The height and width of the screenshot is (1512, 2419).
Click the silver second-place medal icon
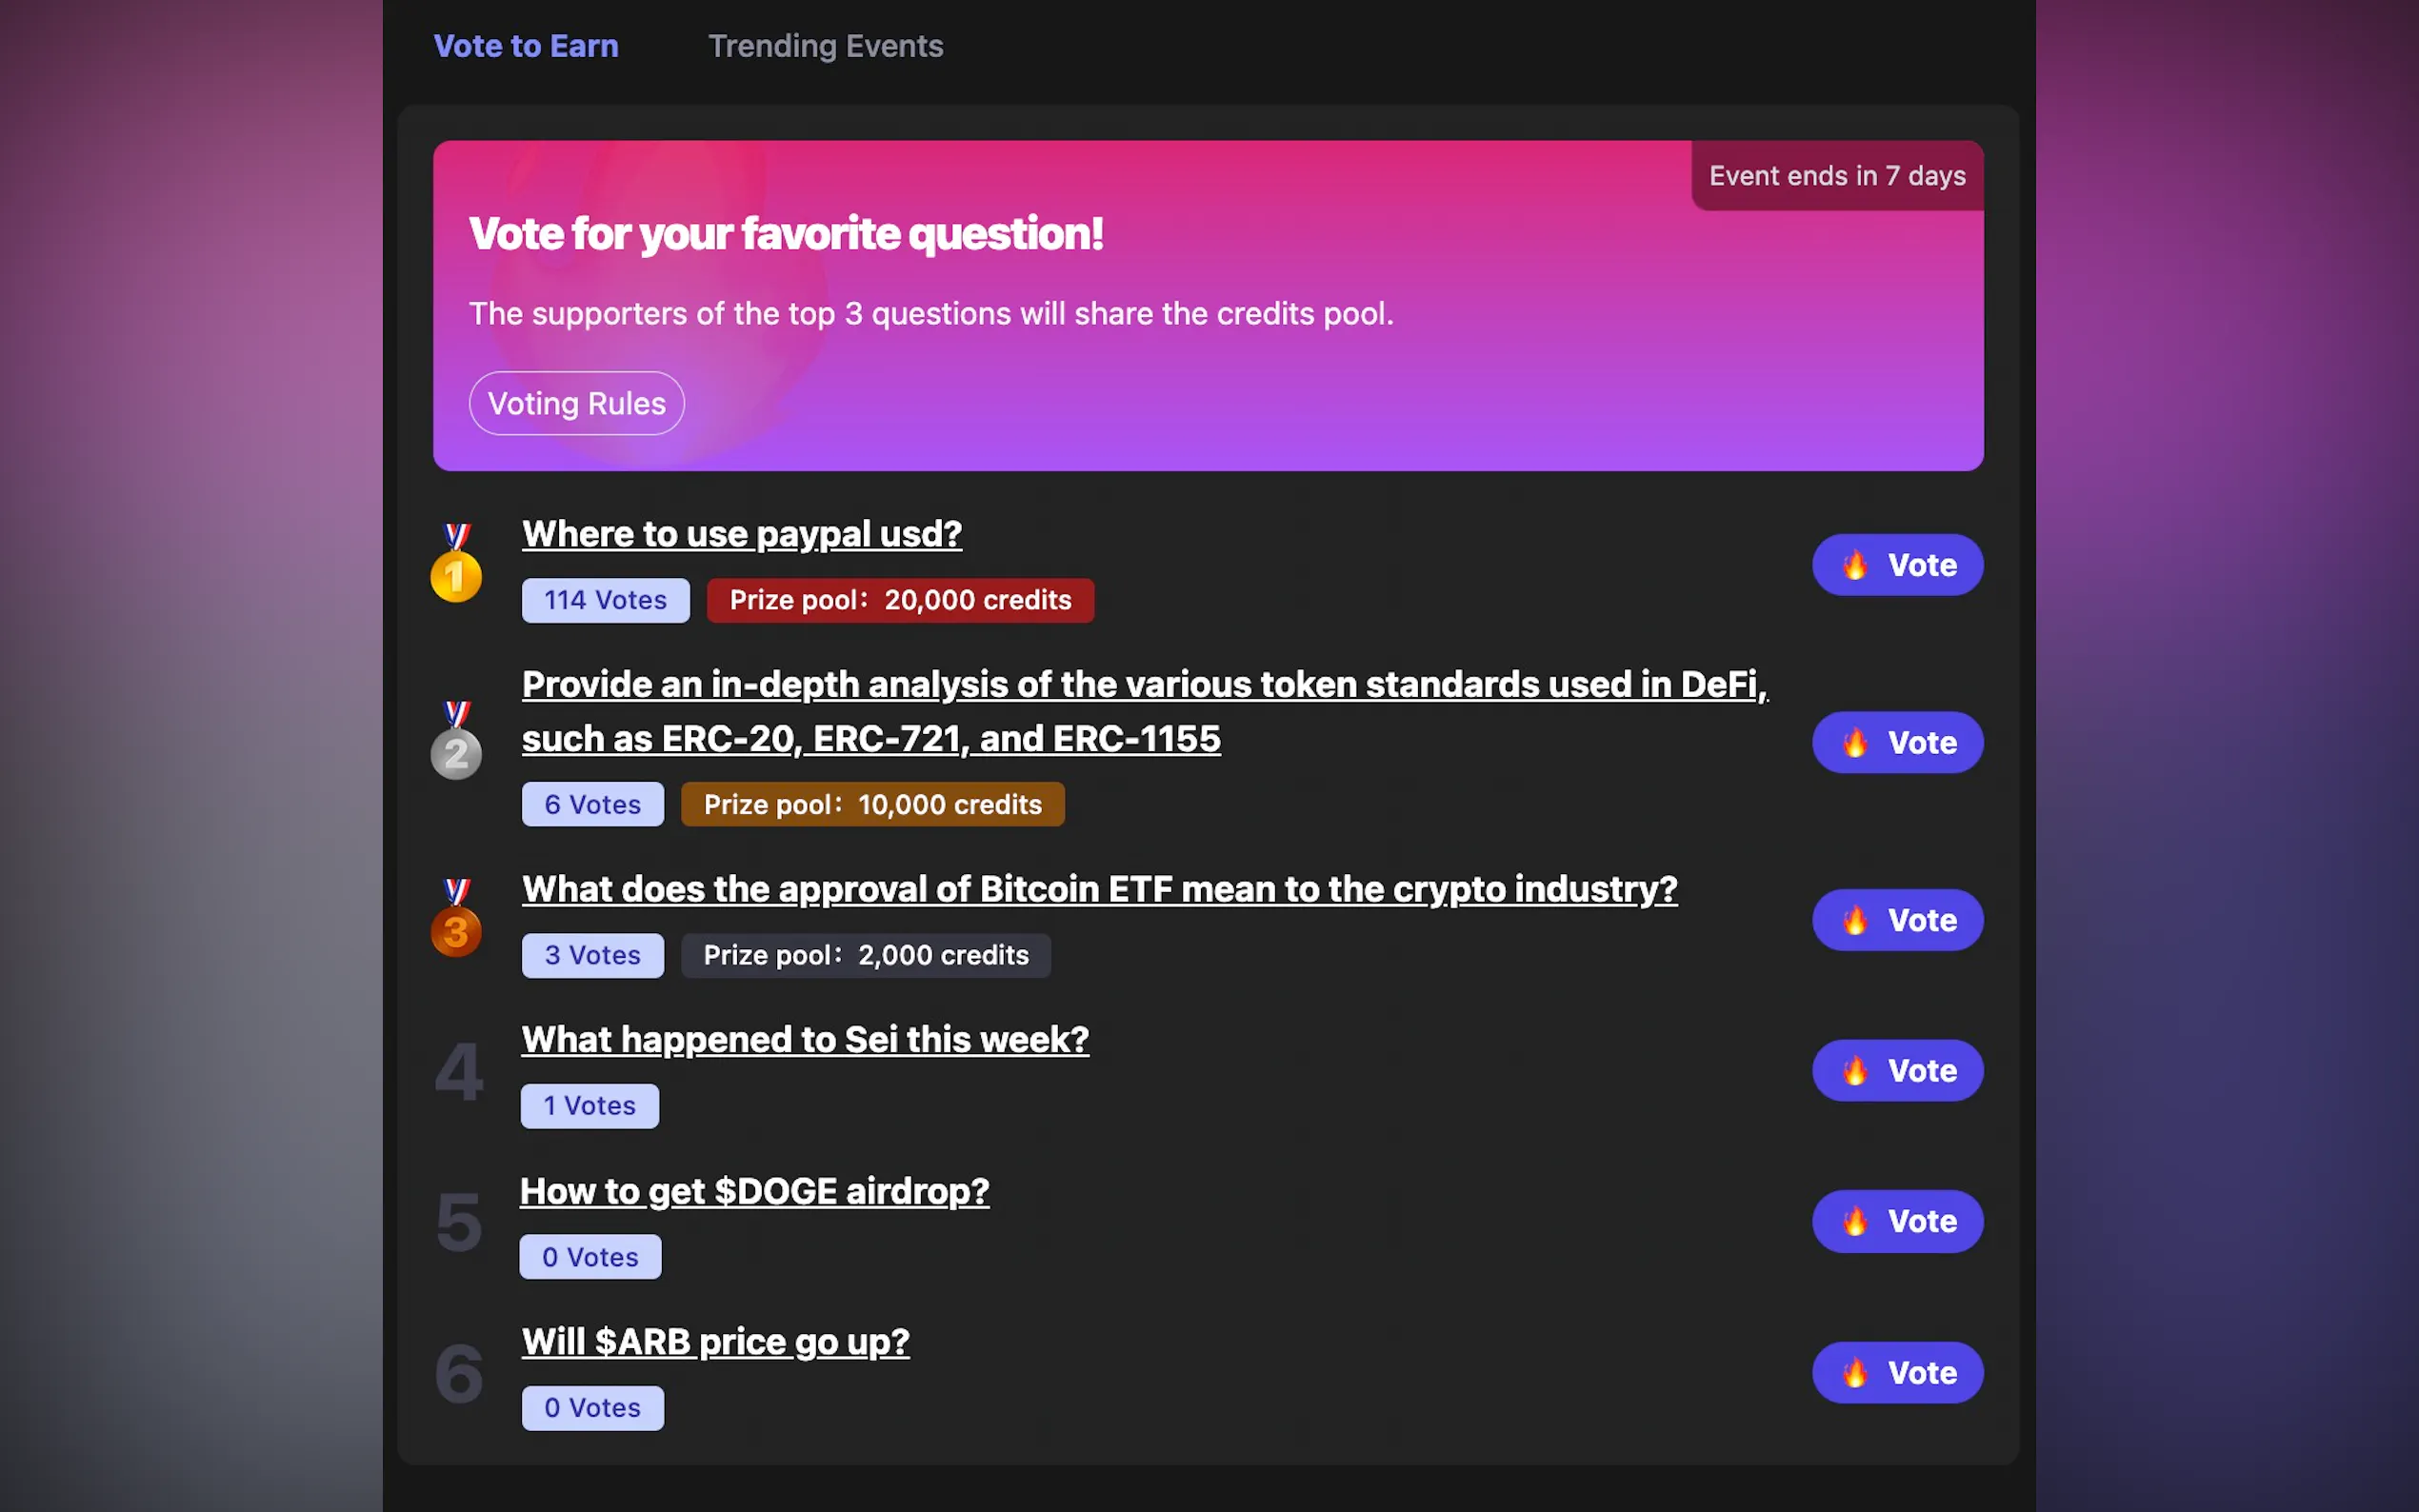tap(456, 742)
